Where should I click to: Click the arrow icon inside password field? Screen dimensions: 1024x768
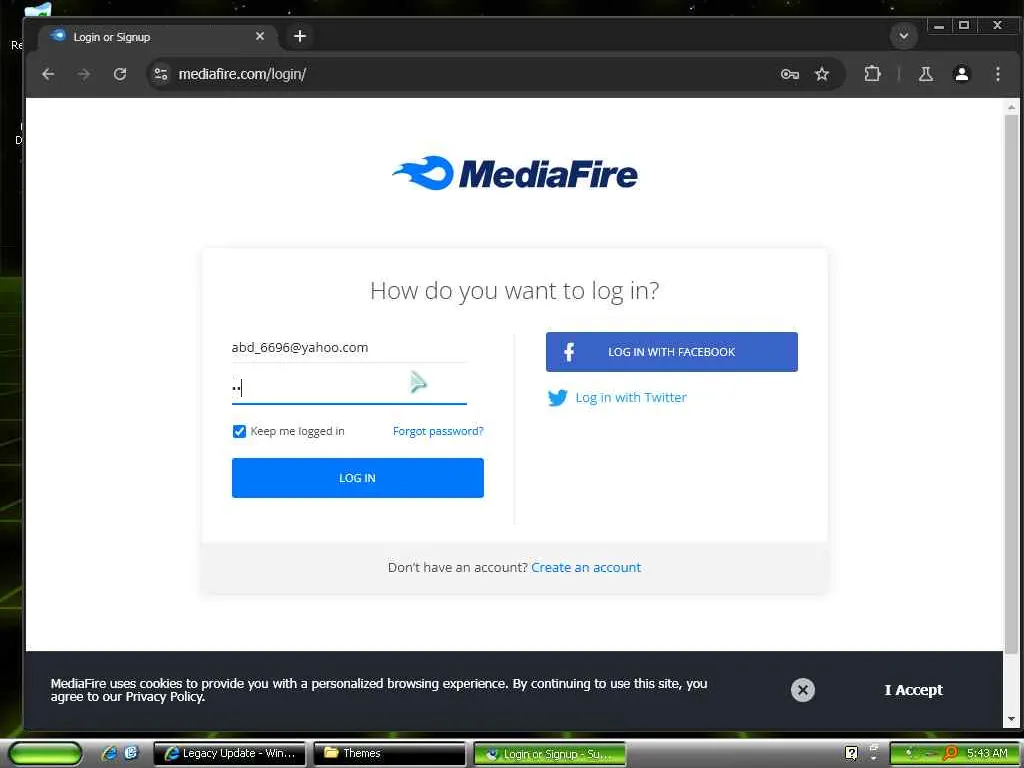(x=418, y=382)
